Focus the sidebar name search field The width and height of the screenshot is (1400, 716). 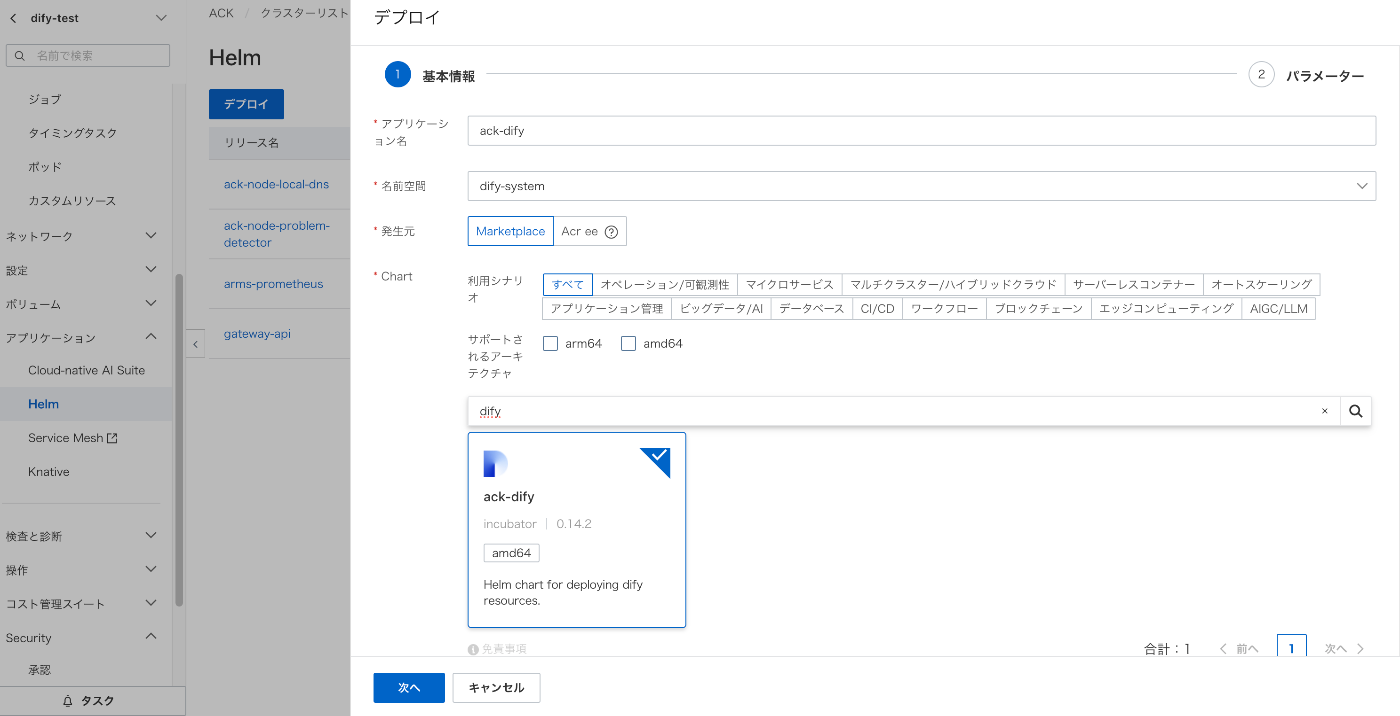pos(88,56)
